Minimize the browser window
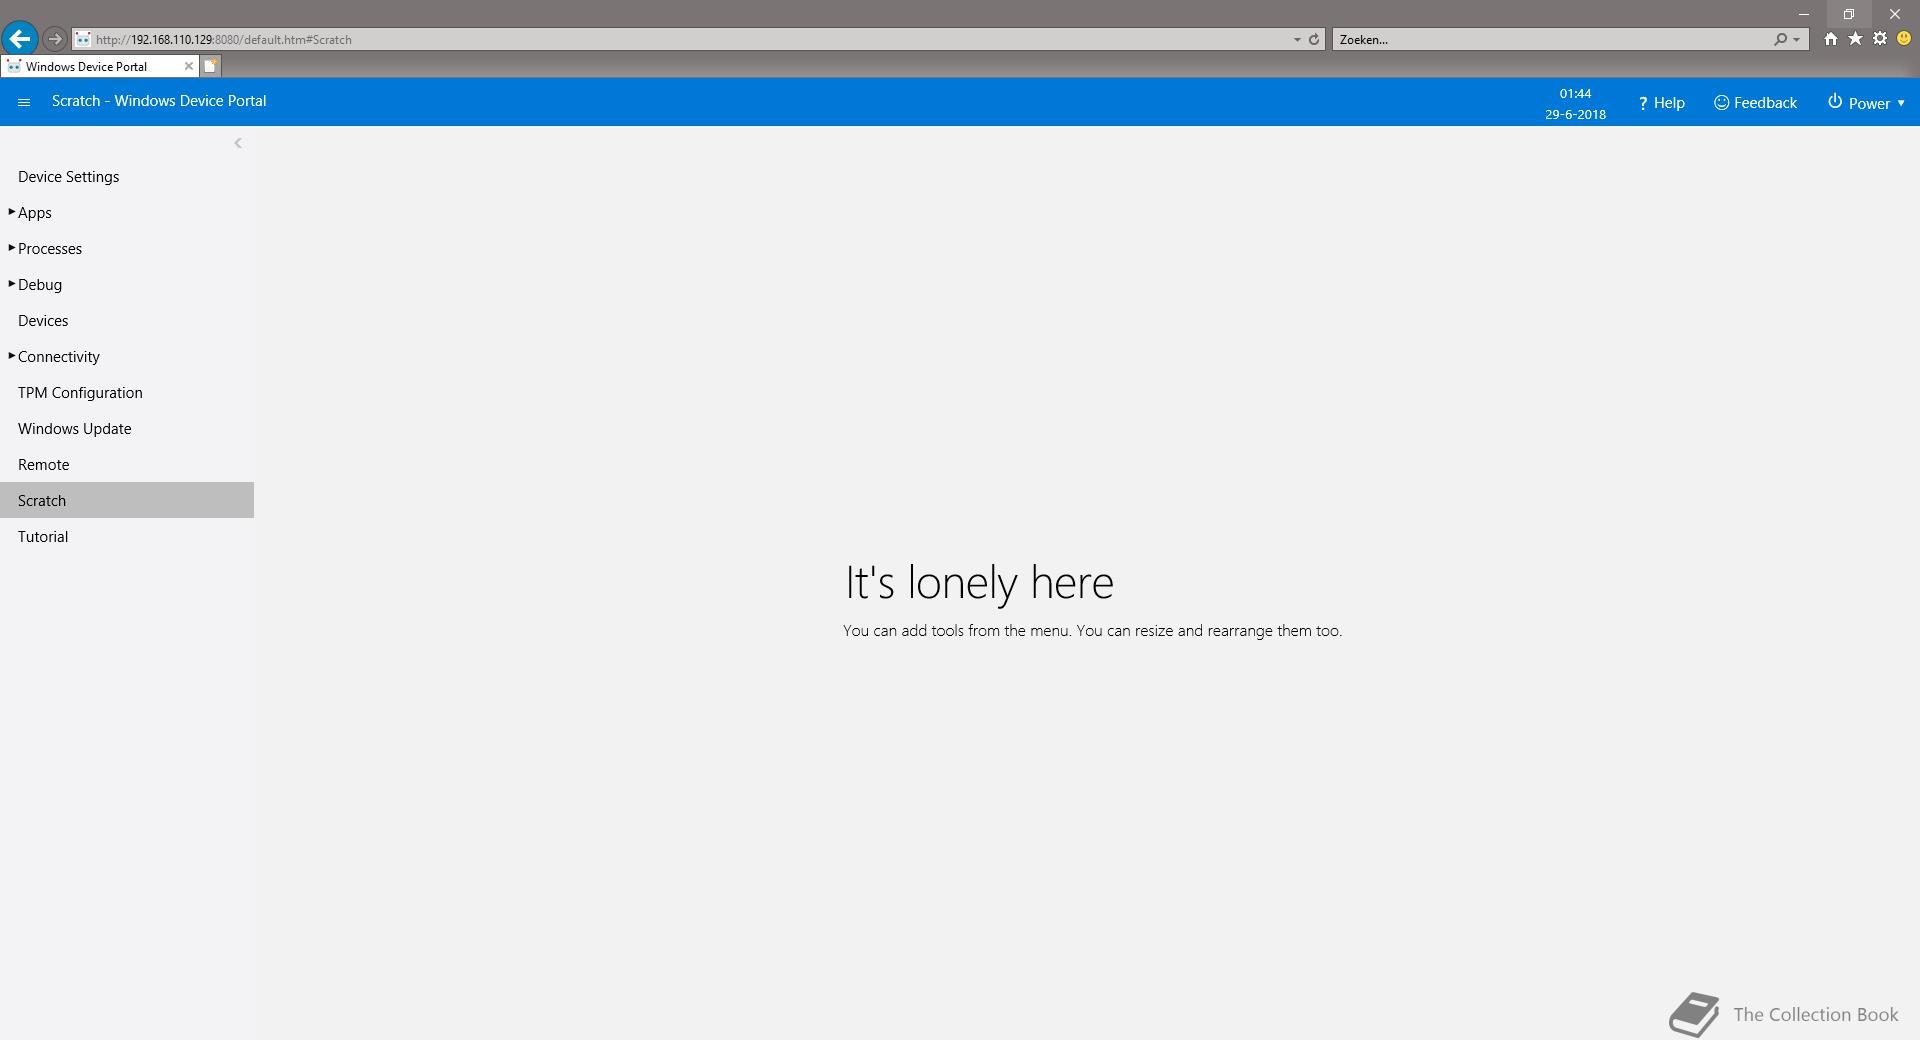This screenshot has width=1920, height=1040. 1804,14
